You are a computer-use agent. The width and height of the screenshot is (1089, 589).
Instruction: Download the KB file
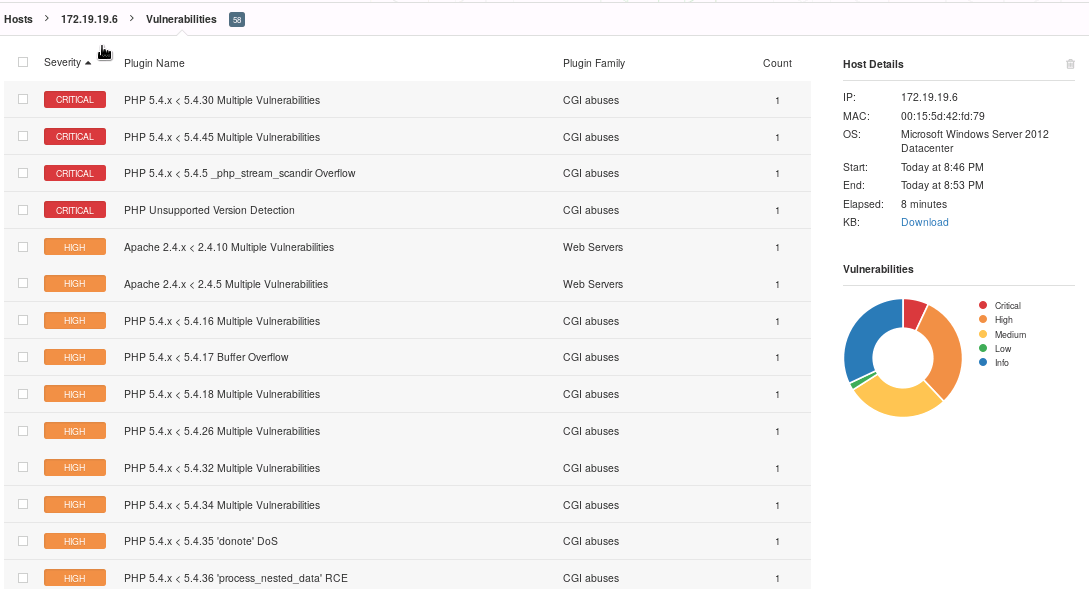924,222
